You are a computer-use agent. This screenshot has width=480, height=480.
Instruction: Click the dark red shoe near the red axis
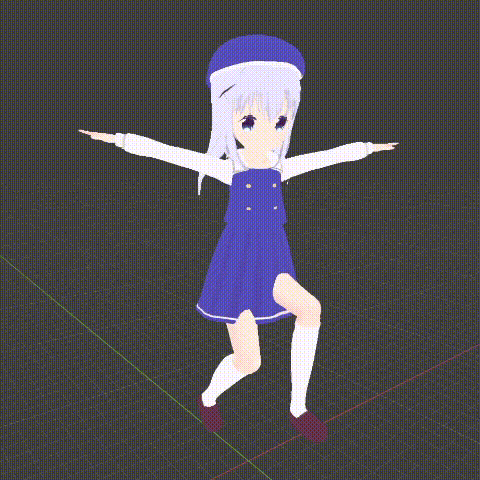308,426
